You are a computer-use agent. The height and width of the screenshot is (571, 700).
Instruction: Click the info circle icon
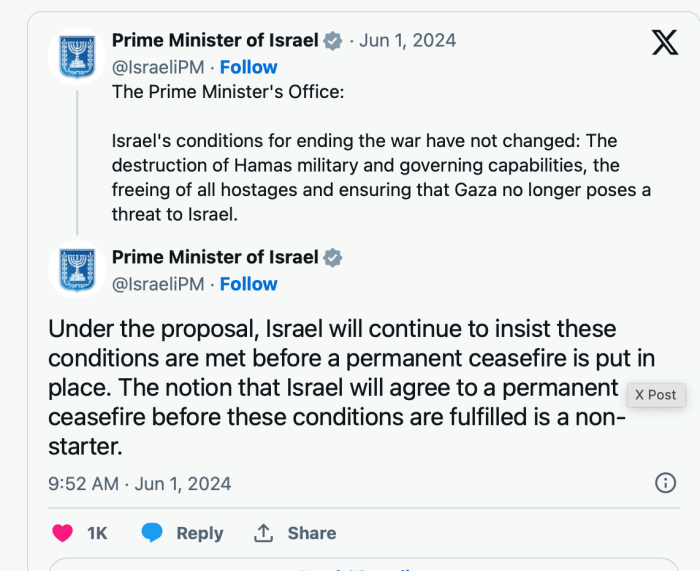click(x=665, y=483)
